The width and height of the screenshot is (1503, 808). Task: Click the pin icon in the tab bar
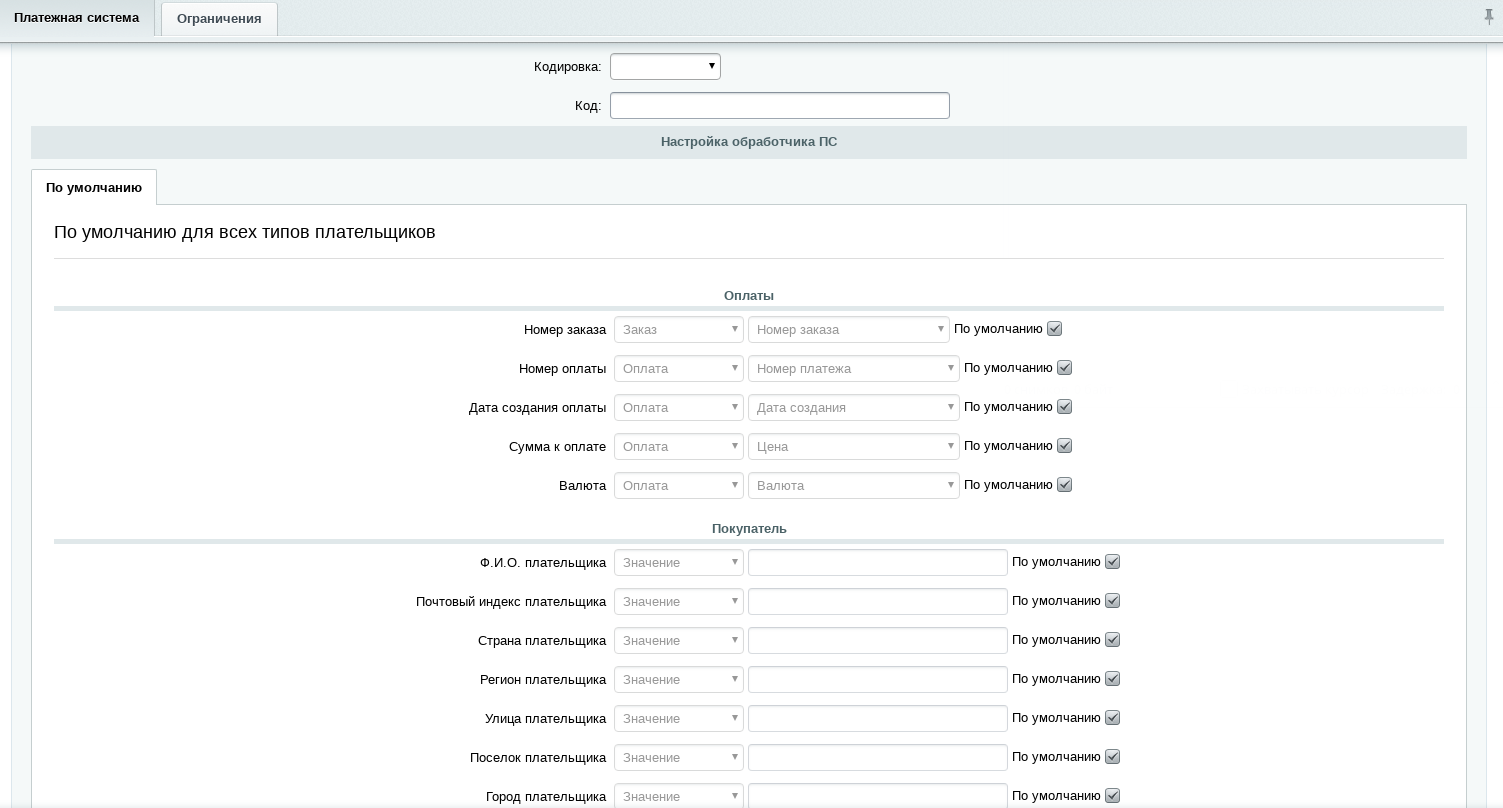coord(1489,17)
